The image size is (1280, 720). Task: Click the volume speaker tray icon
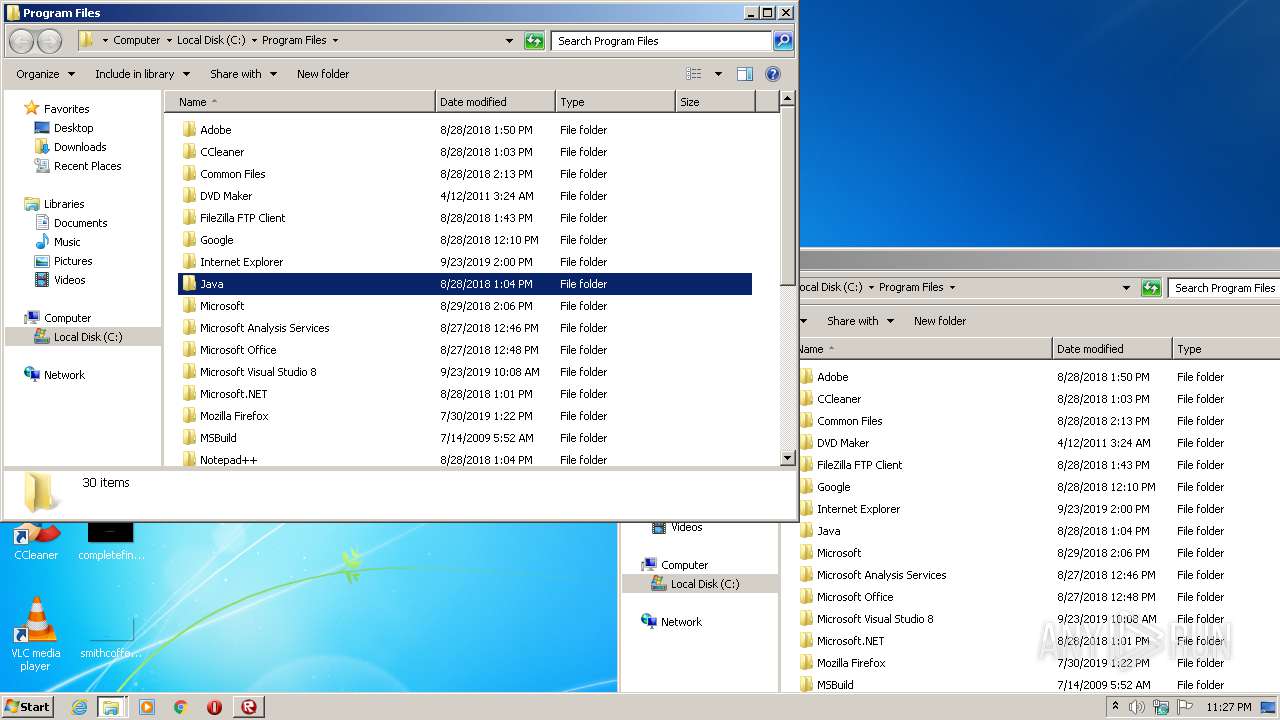click(1136, 707)
